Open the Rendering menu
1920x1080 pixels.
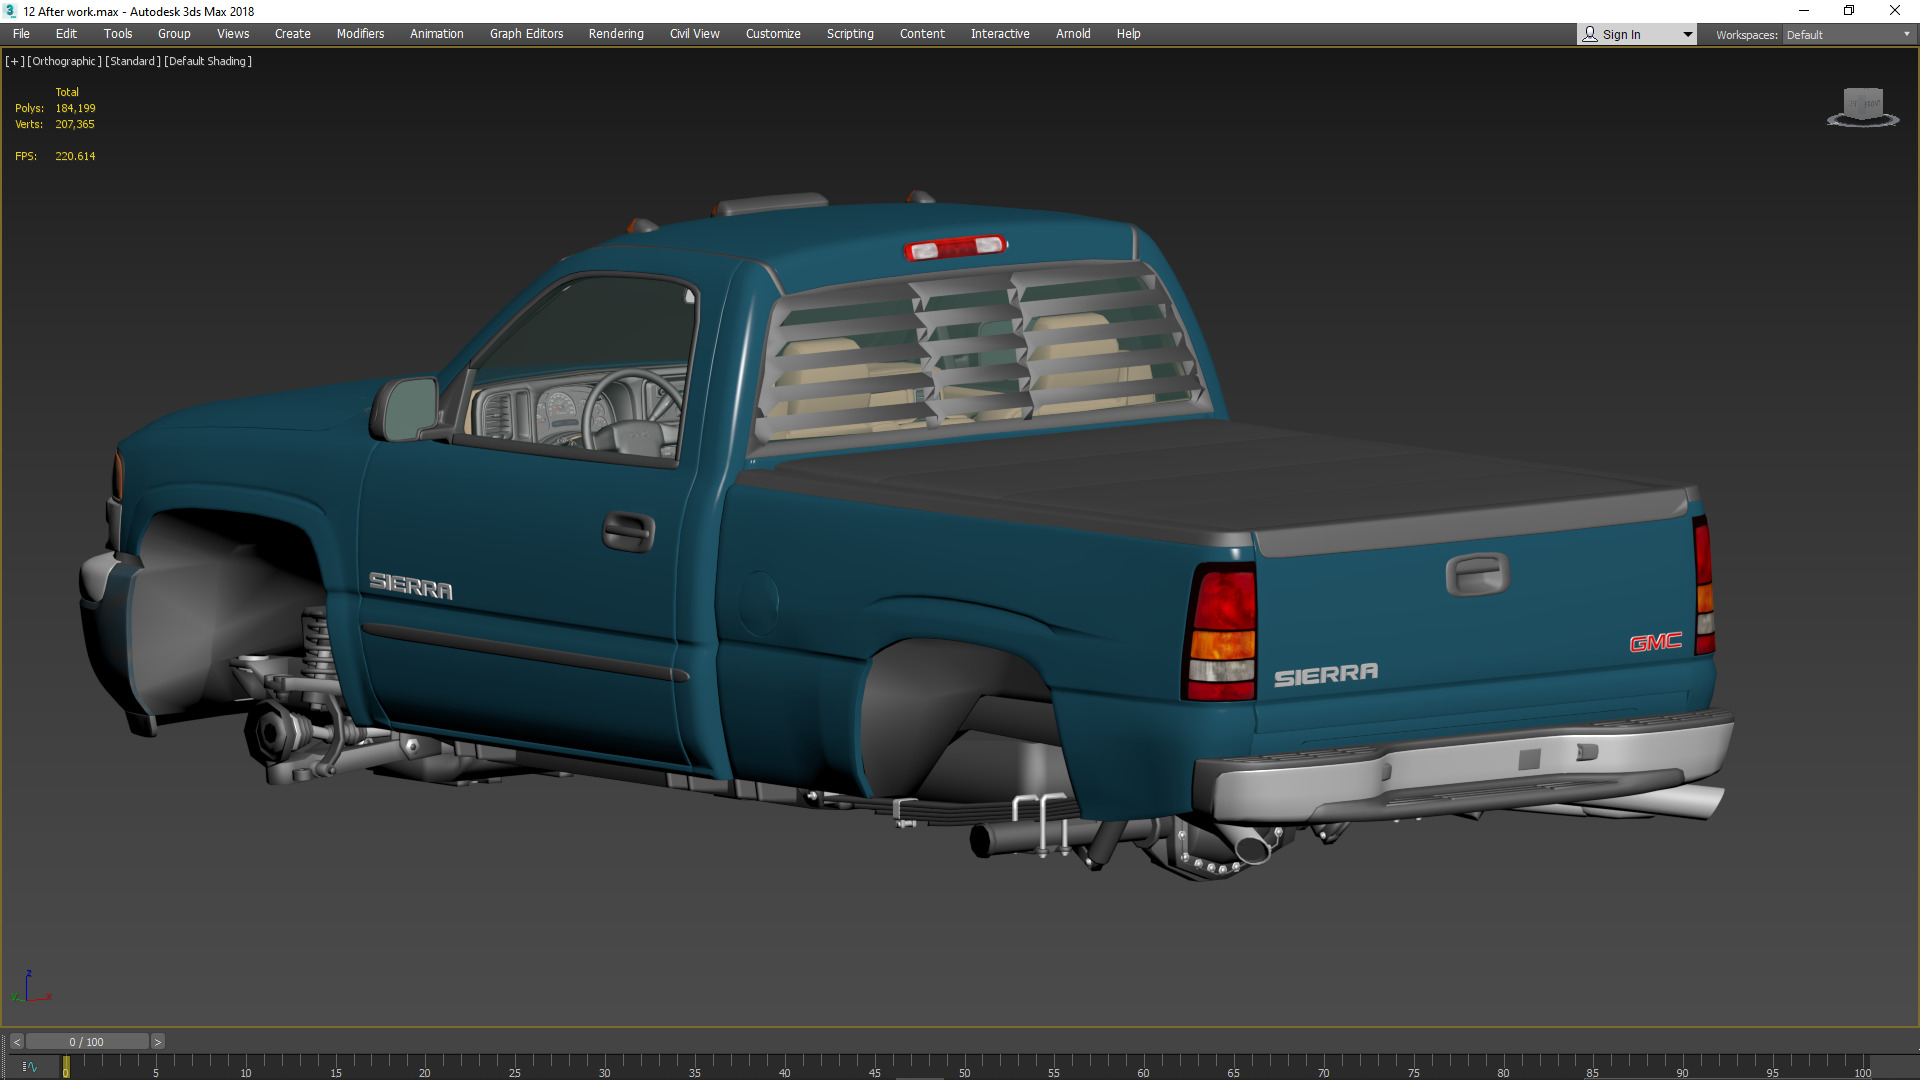point(615,34)
